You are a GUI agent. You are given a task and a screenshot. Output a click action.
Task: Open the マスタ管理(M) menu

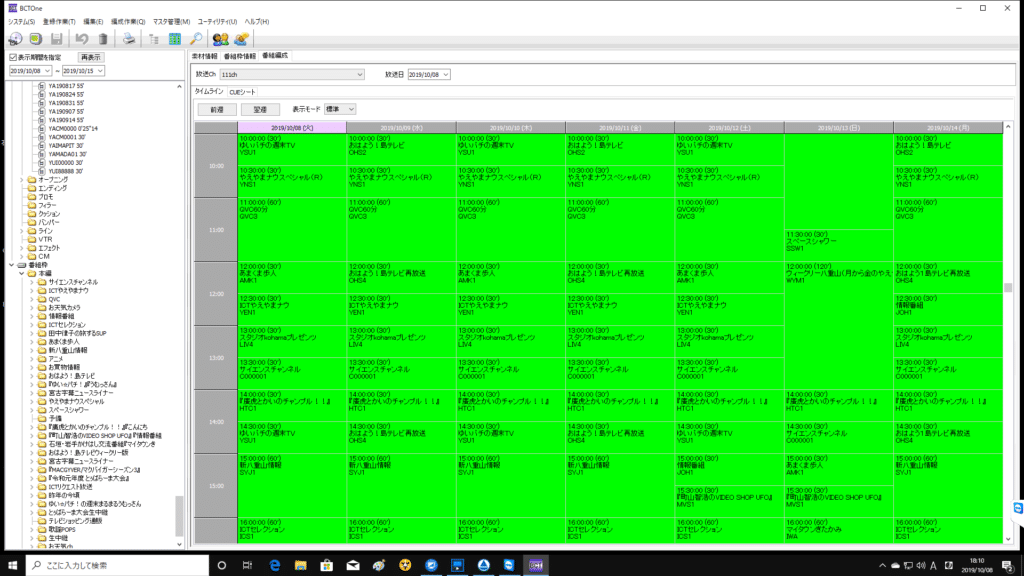click(172, 22)
